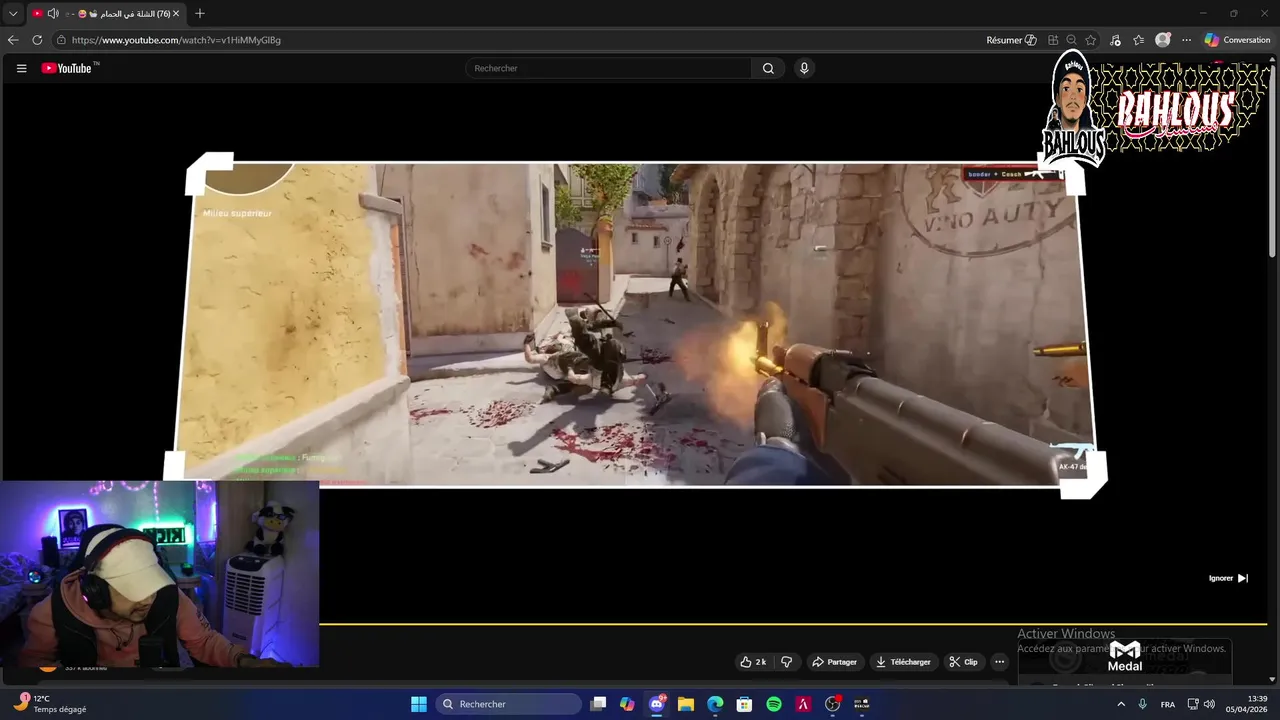Click the address bar URL
The height and width of the screenshot is (720, 1280).
[176, 40]
